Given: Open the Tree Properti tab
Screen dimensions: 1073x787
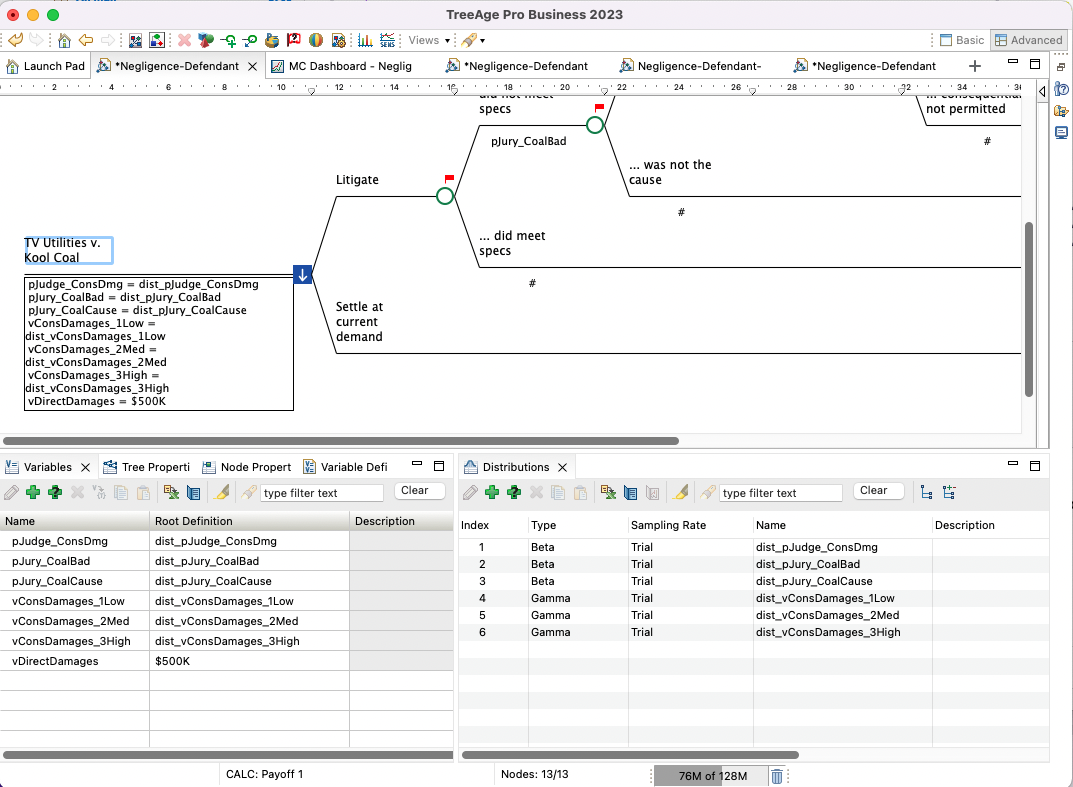Looking at the screenshot, I should [146, 467].
